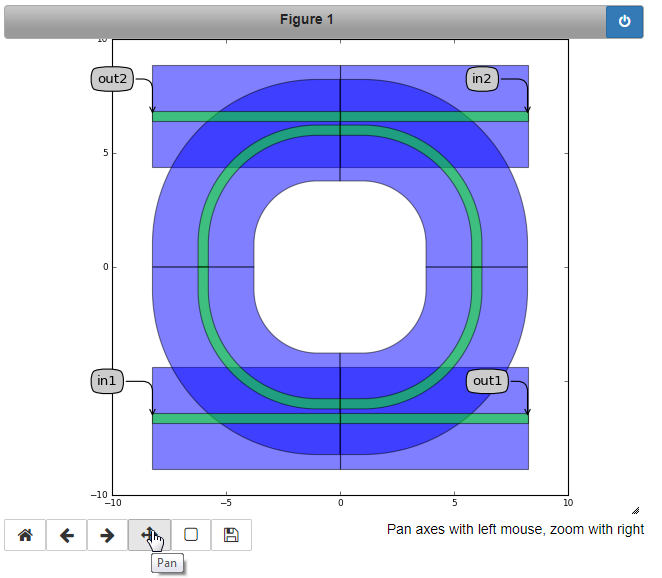The height and width of the screenshot is (578, 662).
Task: Click the in1 port annotation
Action: [107, 381]
